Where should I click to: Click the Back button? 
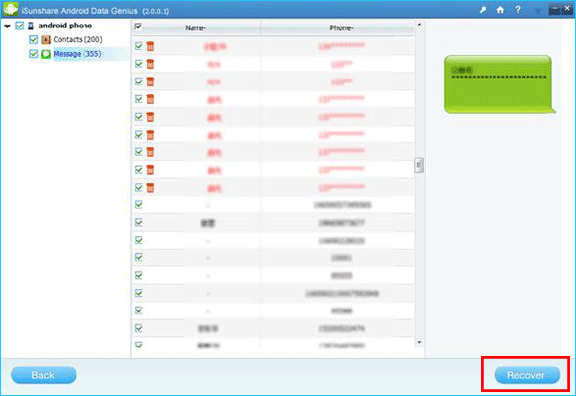(x=43, y=375)
